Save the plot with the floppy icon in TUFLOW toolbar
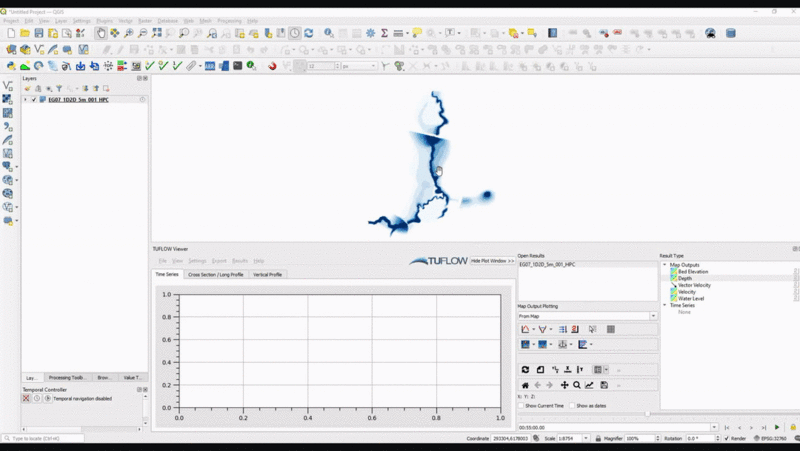Image resolution: width=800 pixels, height=451 pixels. [x=604, y=385]
